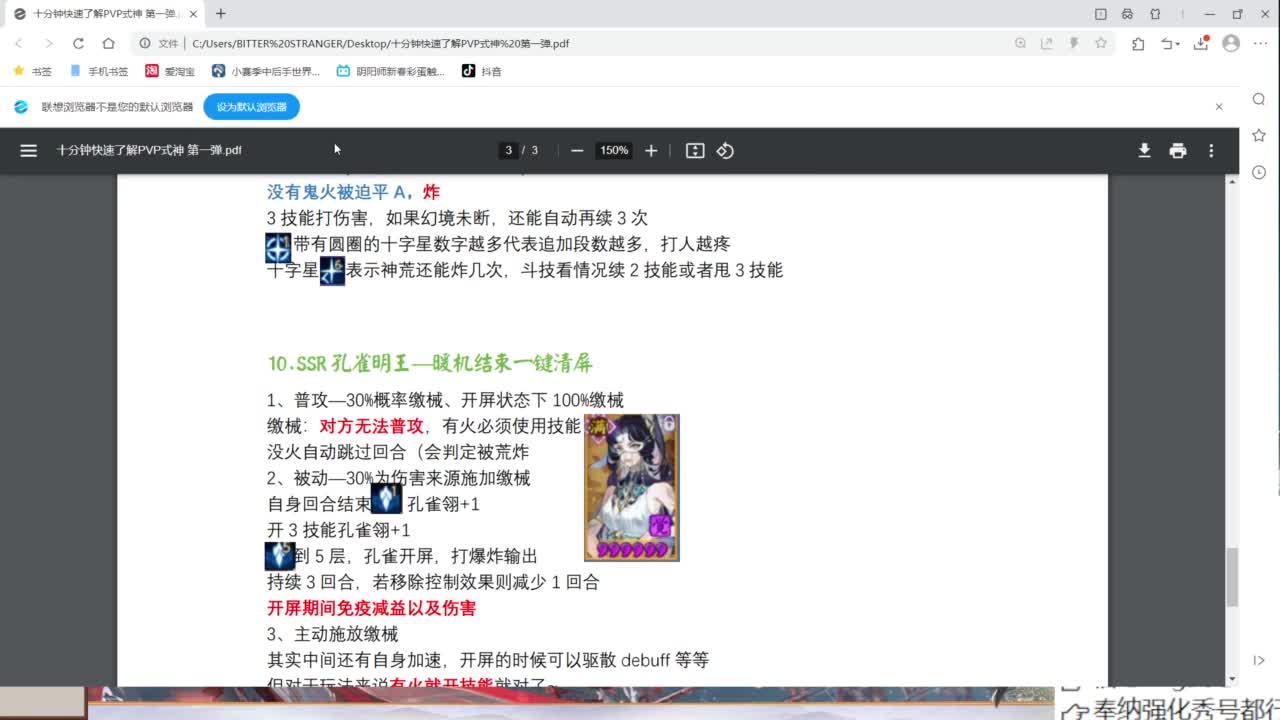
Task: Refresh the current page
Action: point(79,43)
